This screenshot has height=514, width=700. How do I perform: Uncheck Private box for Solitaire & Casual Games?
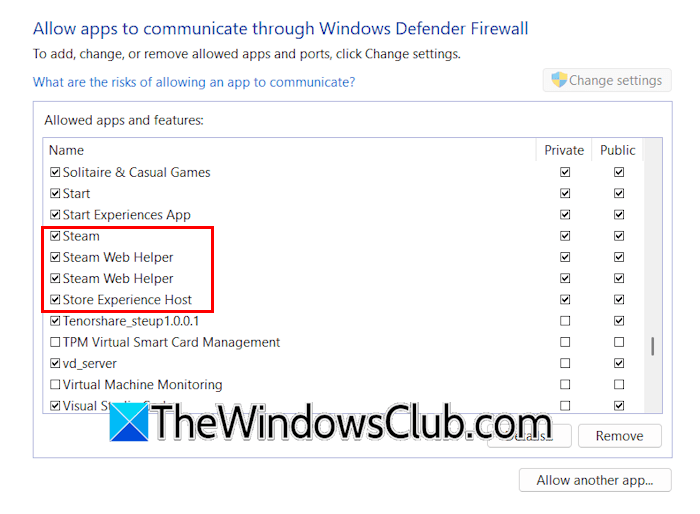point(565,172)
